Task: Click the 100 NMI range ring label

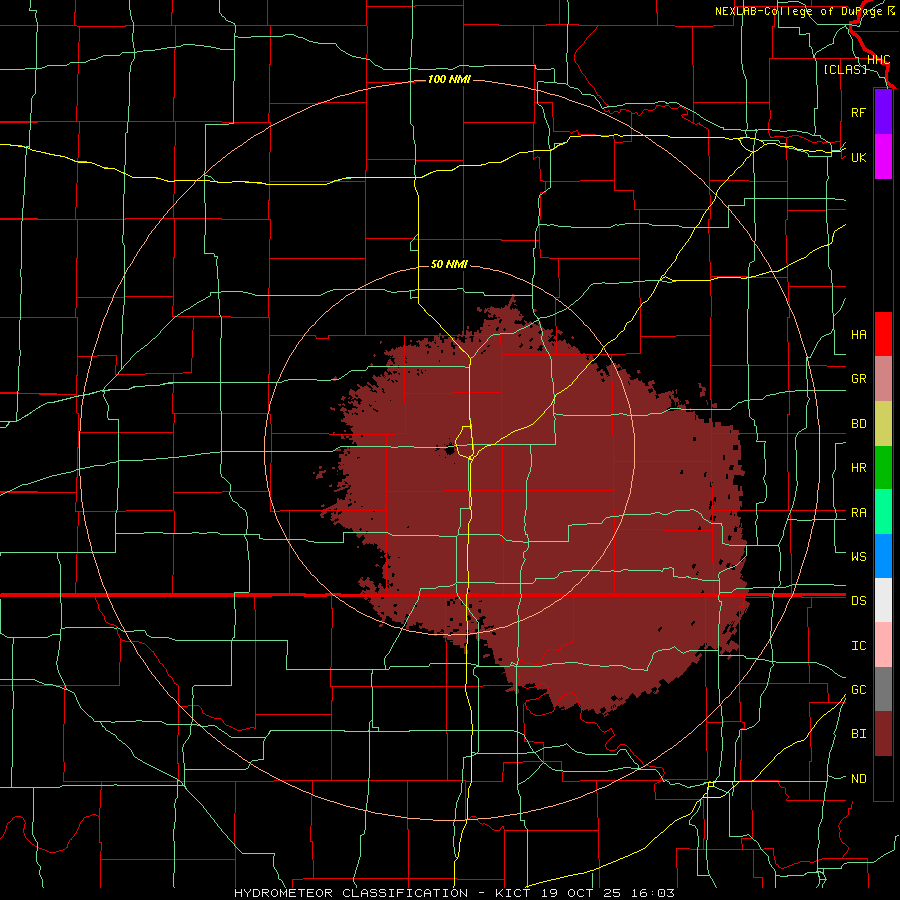Action: (449, 79)
